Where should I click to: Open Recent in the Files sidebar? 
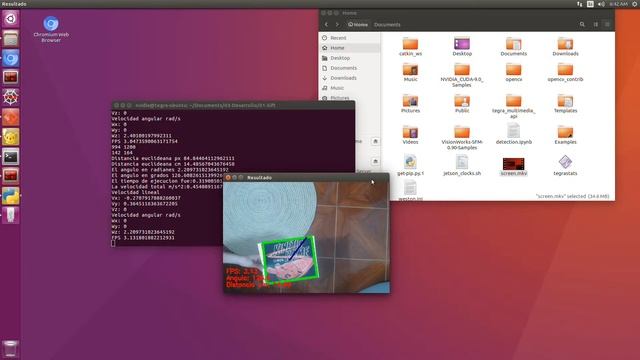pos(349,38)
